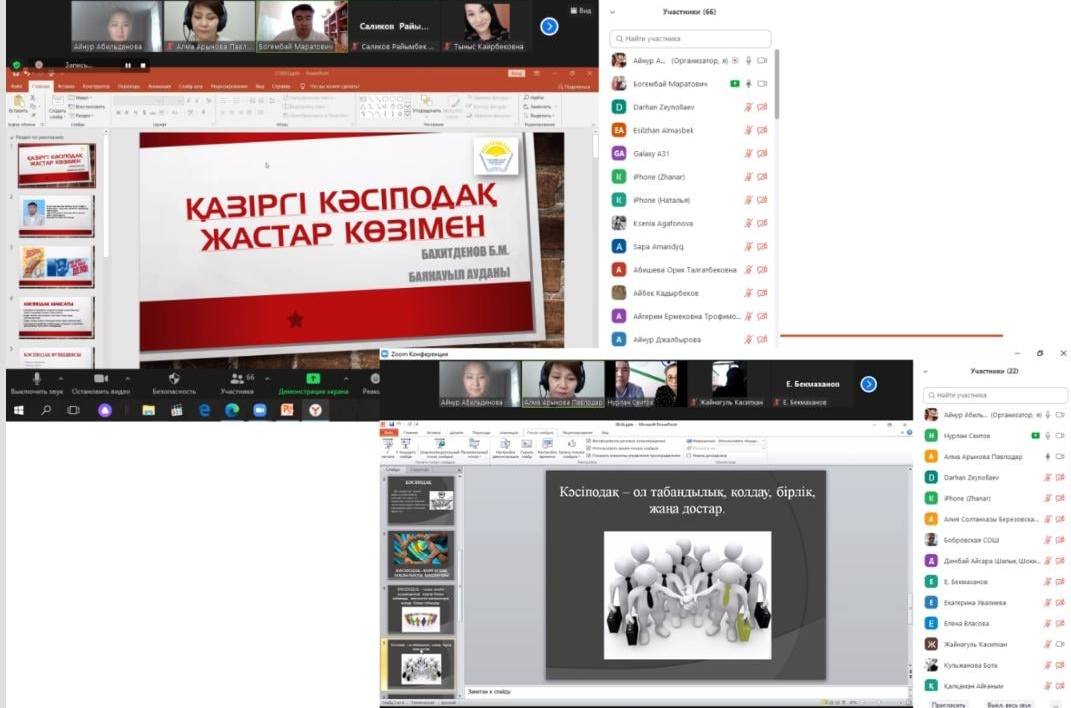Toggle microphone icon in Богембай Маратович row
Screen dimensions: 1071x708
coord(749,84)
